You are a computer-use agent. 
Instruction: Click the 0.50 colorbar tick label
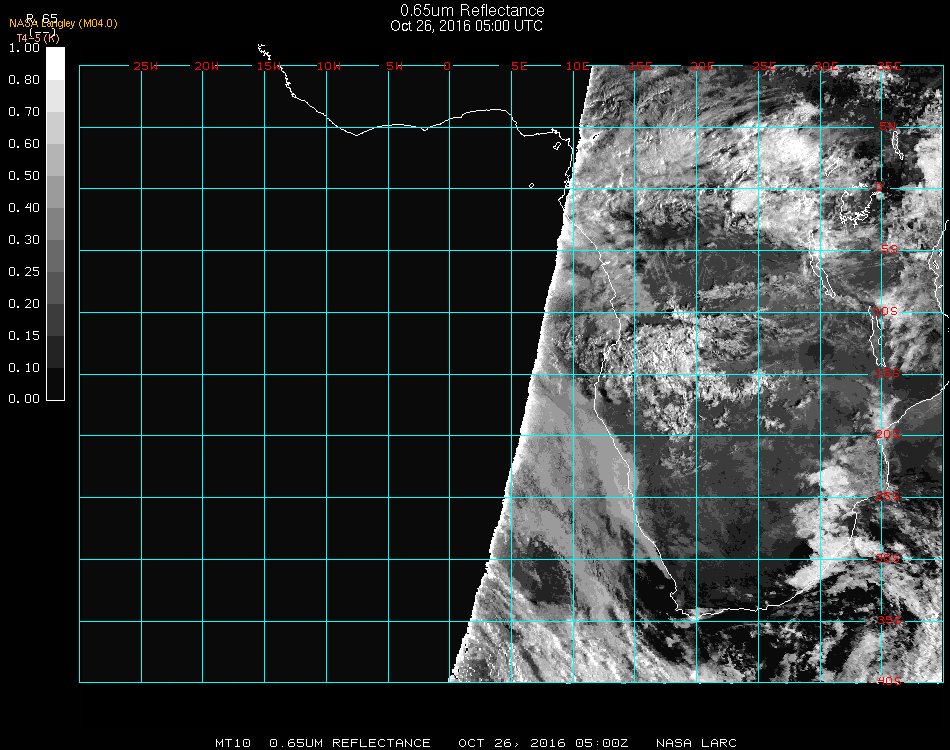click(x=24, y=176)
